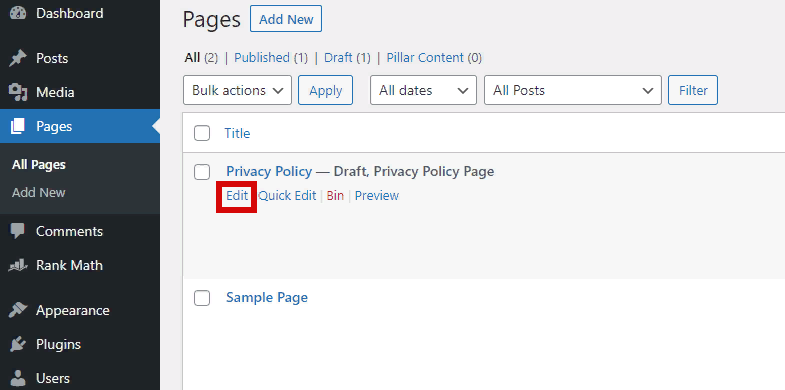Click the Comments speech bubble icon
The height and width of the screenshot is (390, 785).
pos(18,231)
